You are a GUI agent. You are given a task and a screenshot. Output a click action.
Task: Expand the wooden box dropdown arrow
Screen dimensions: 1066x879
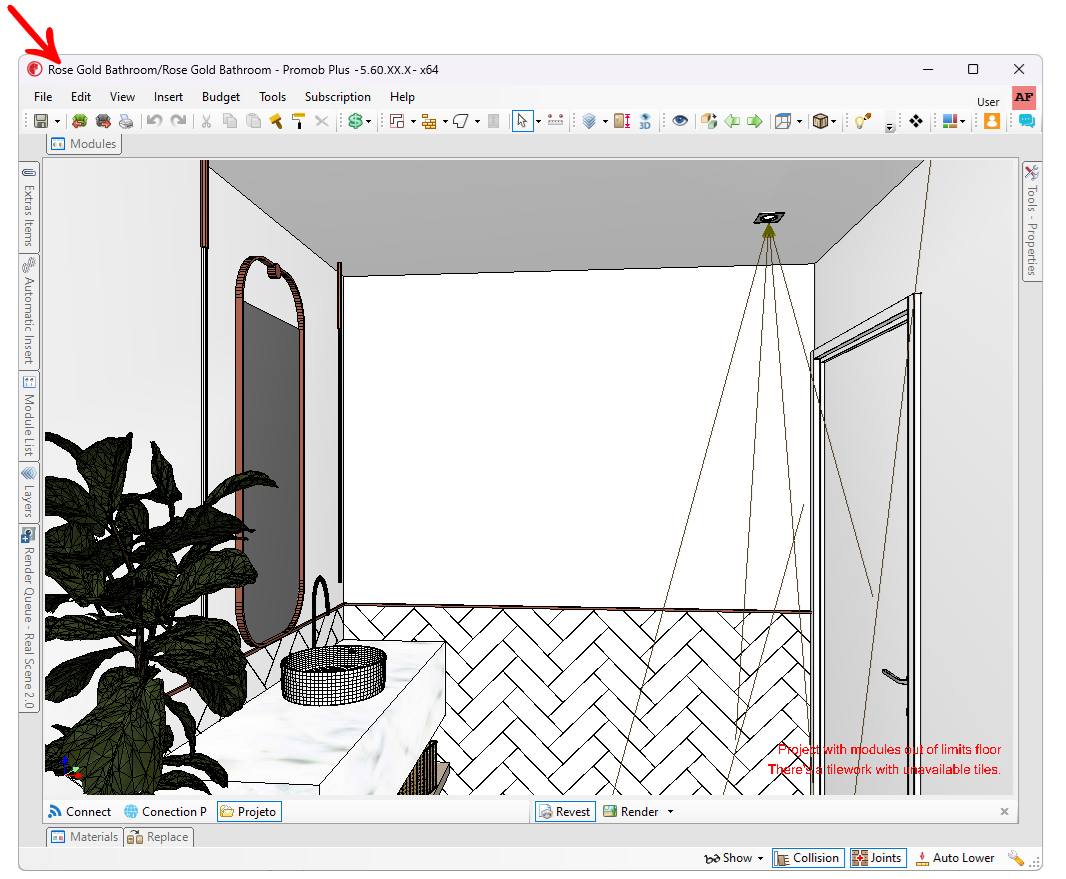point(834,122)
